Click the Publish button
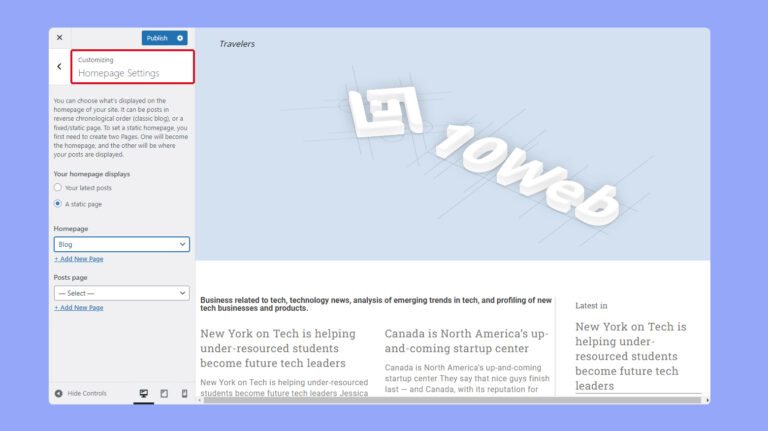The width and height of the screenshot is (768, 431). [x=157, y=38]
